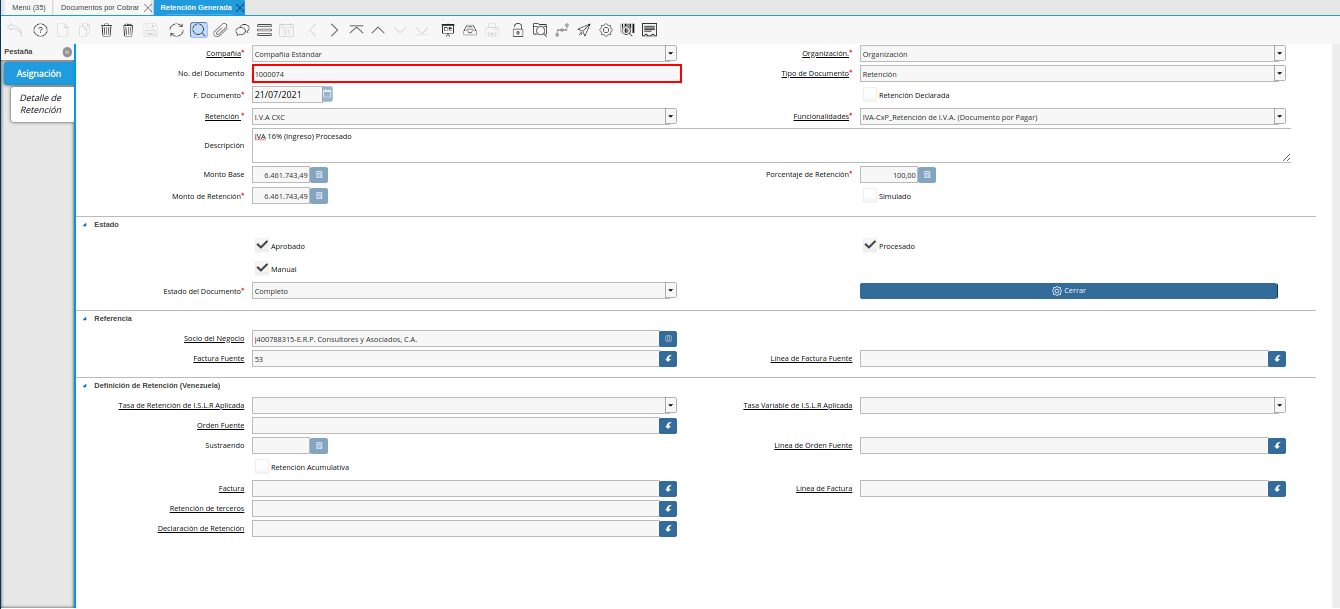Open the Help icon in toolbar
The width and height of the screenshot is (1340, 609).
click(x=40, y=30)
